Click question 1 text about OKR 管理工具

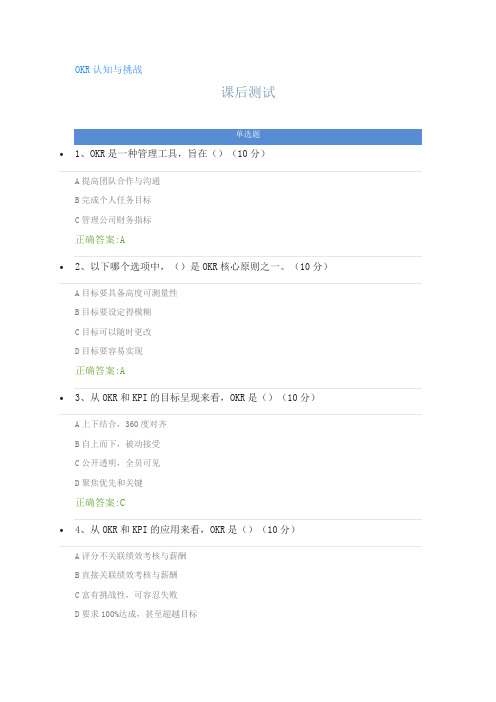pyautogui.click(x=170, y=154)
